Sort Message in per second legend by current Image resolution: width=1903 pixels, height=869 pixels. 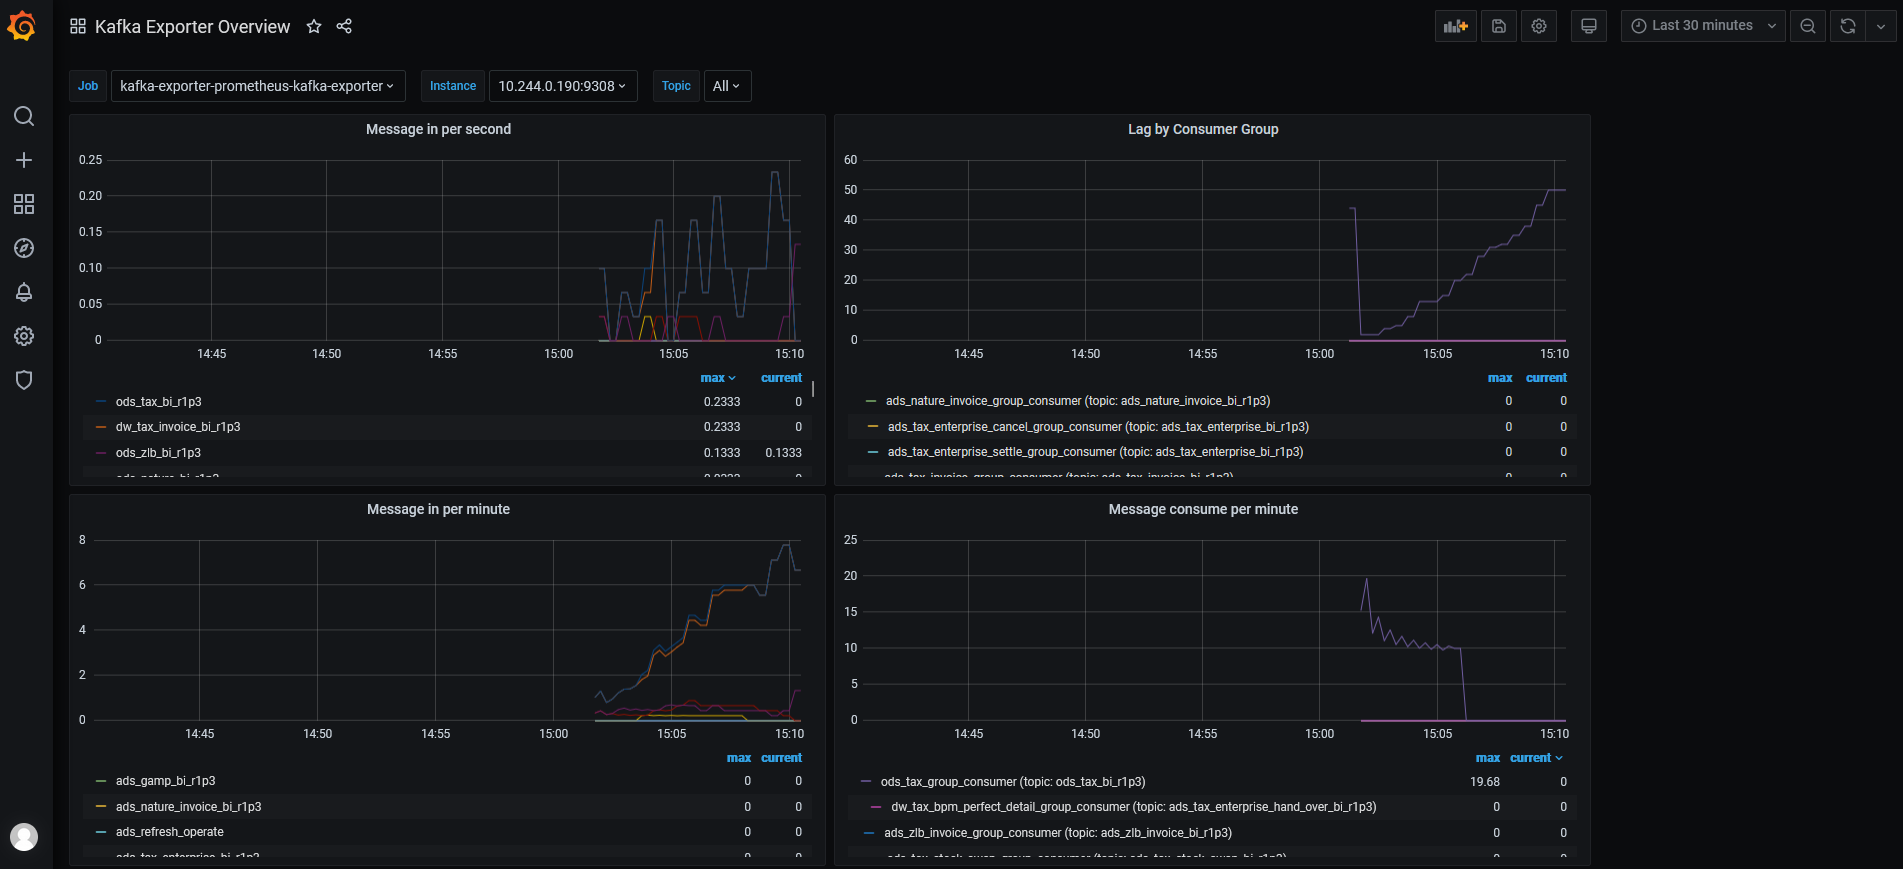[781, 378]
